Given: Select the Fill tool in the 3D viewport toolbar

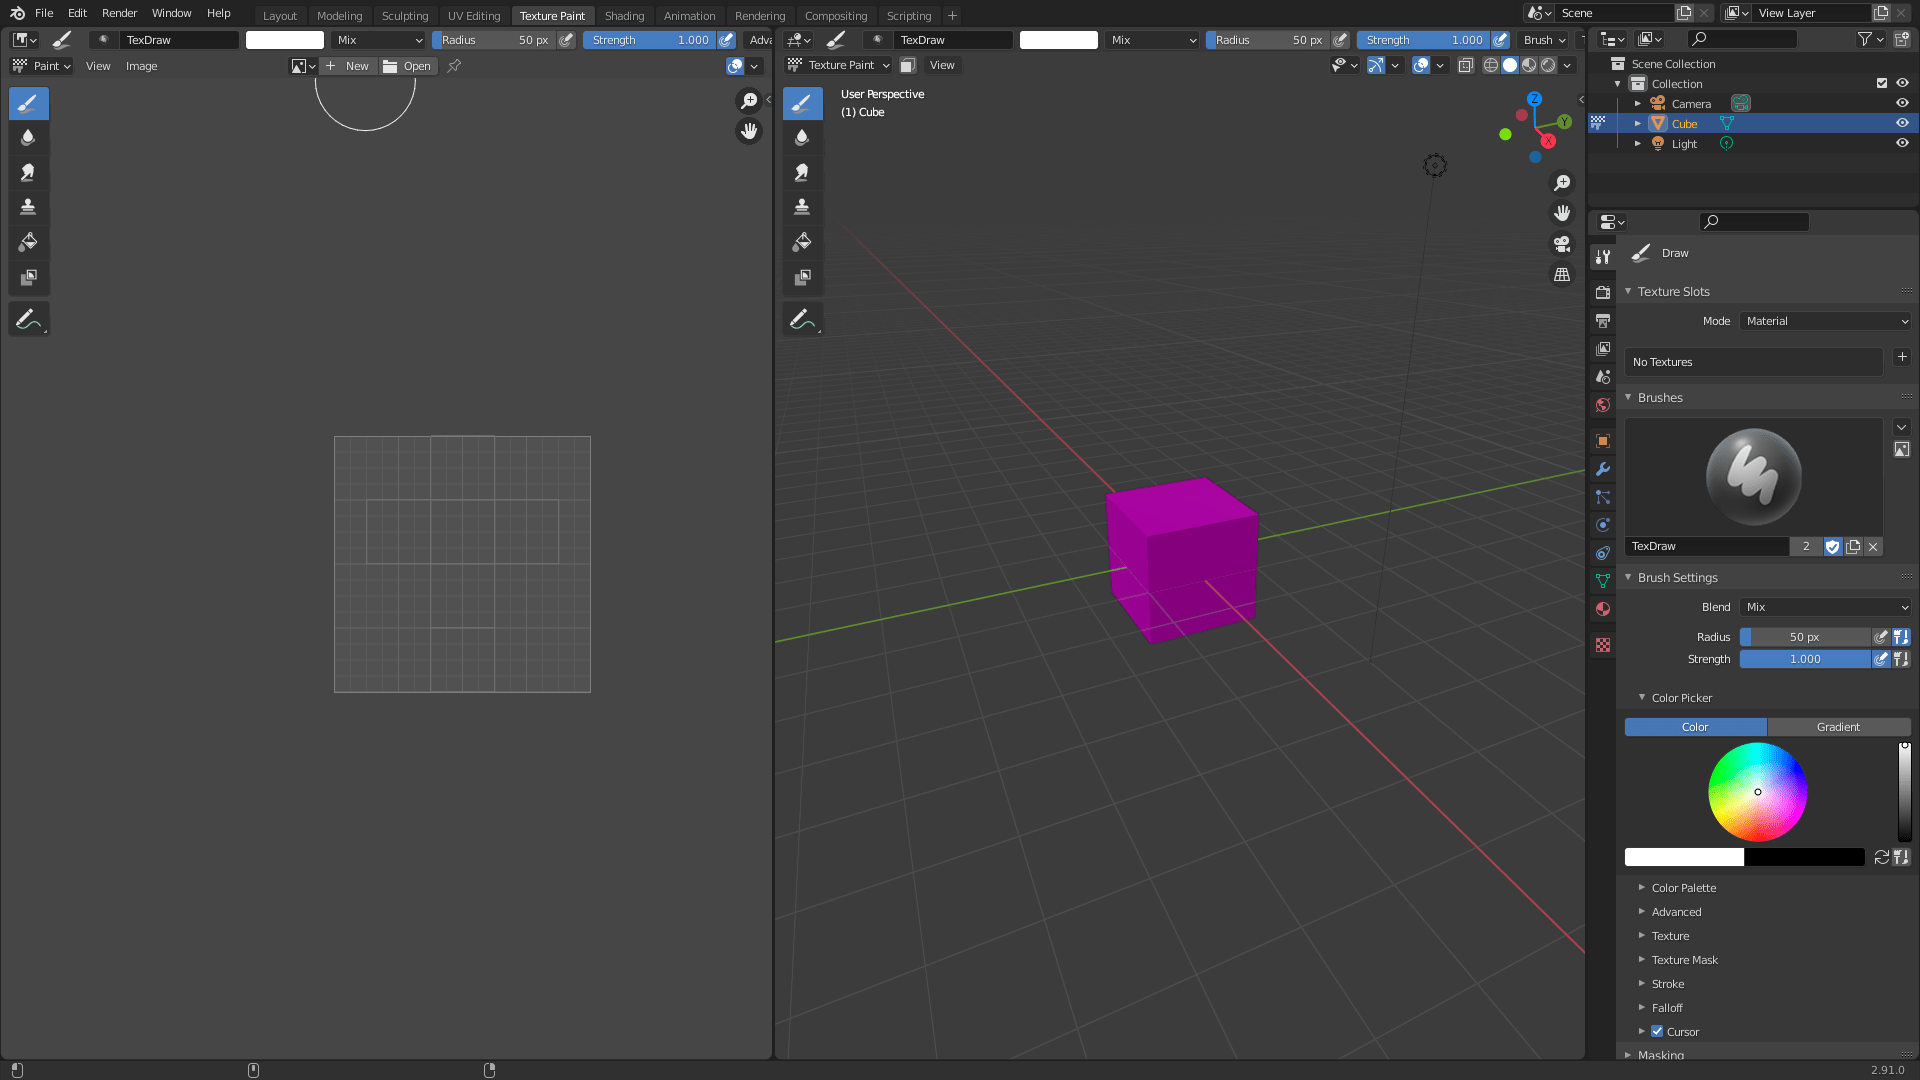Looking at the screenshot, I should (802, 241).
